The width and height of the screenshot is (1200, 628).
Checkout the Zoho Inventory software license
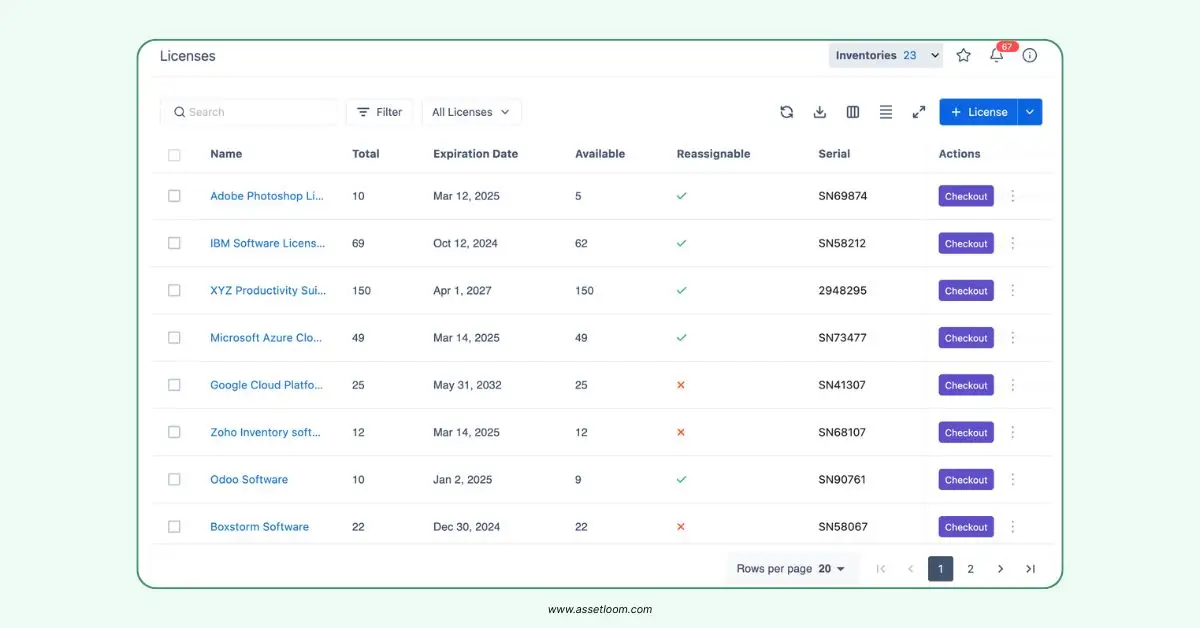coord(965,432)
